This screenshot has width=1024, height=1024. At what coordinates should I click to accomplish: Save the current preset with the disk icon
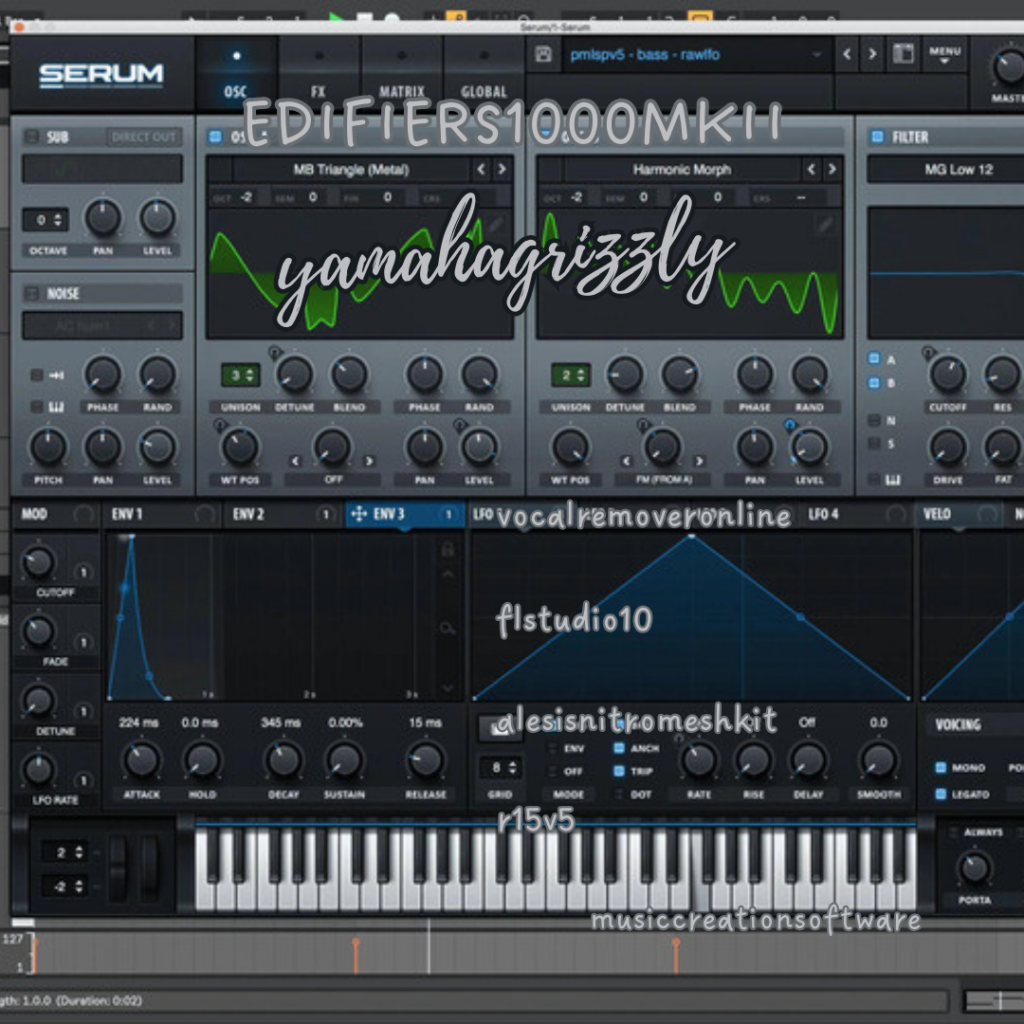(x=543, y=54)
